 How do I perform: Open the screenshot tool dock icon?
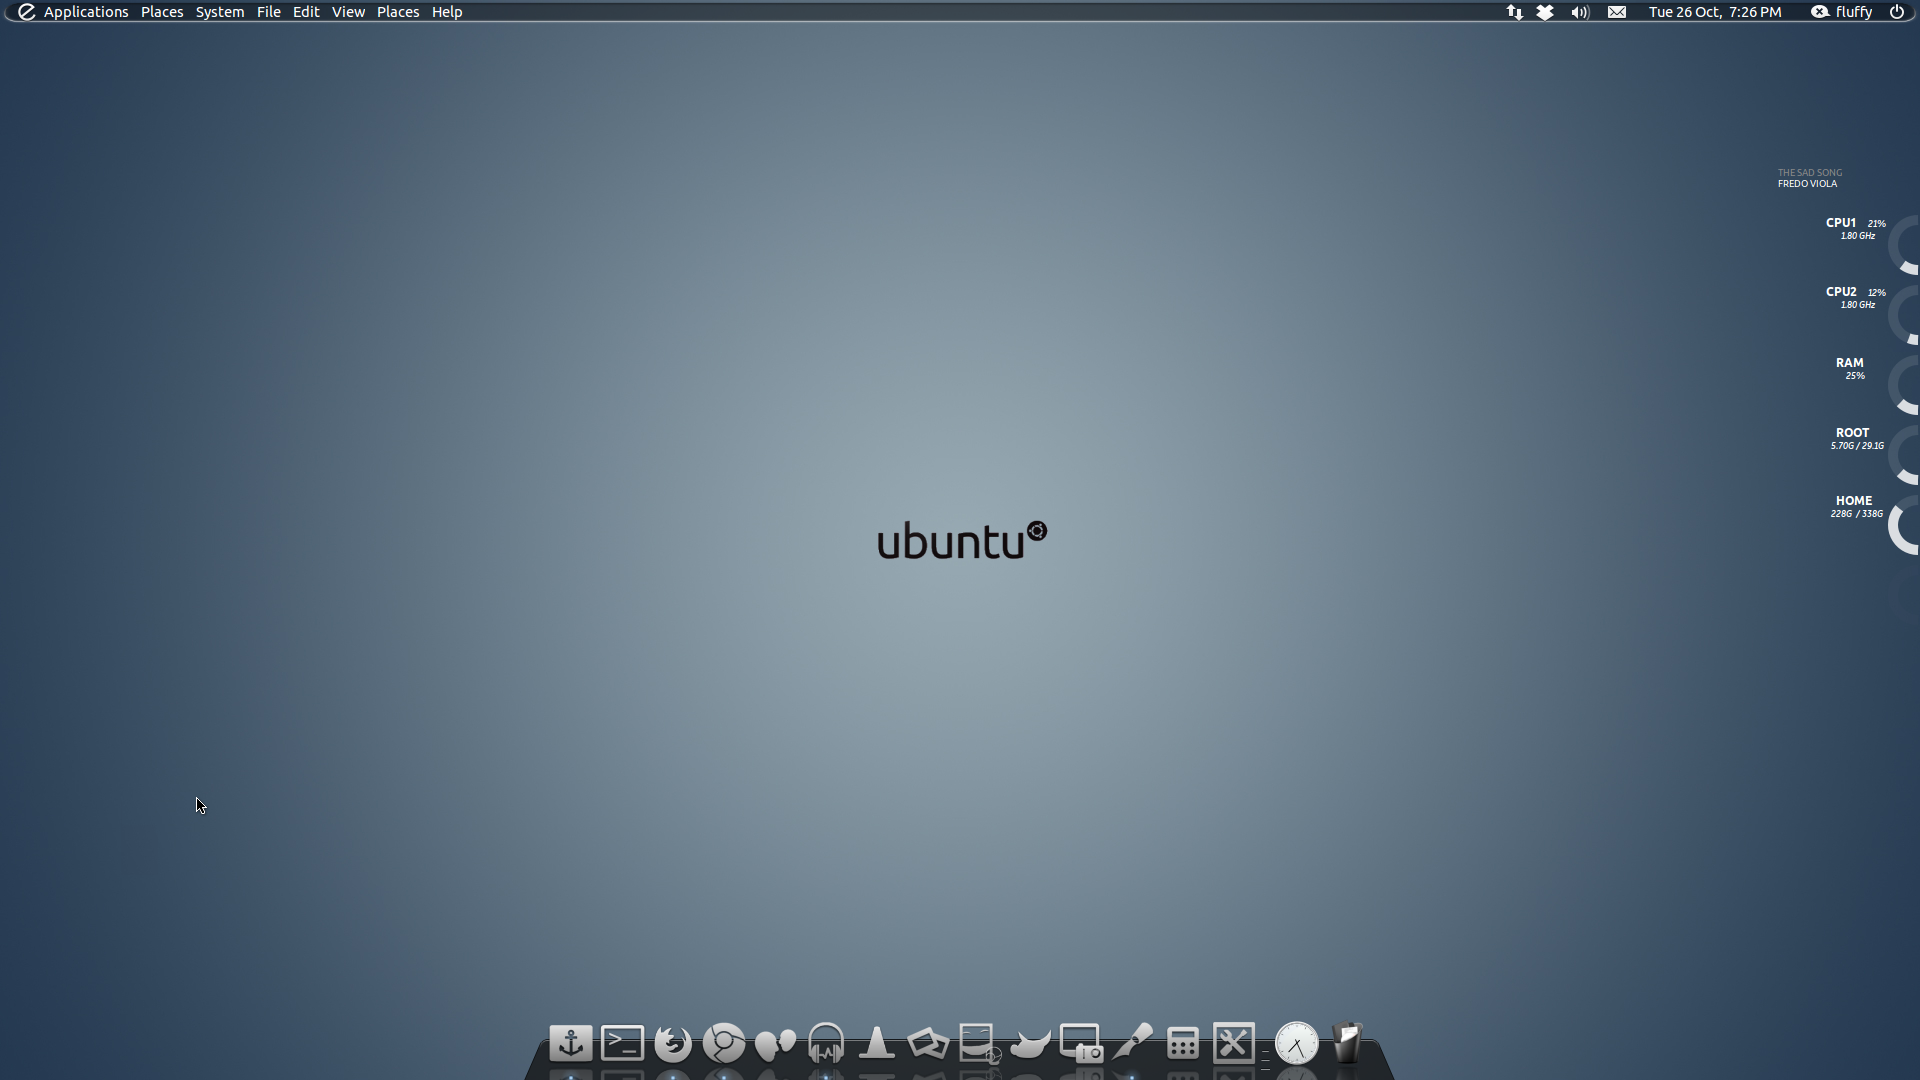[x=1081, y=1043]
